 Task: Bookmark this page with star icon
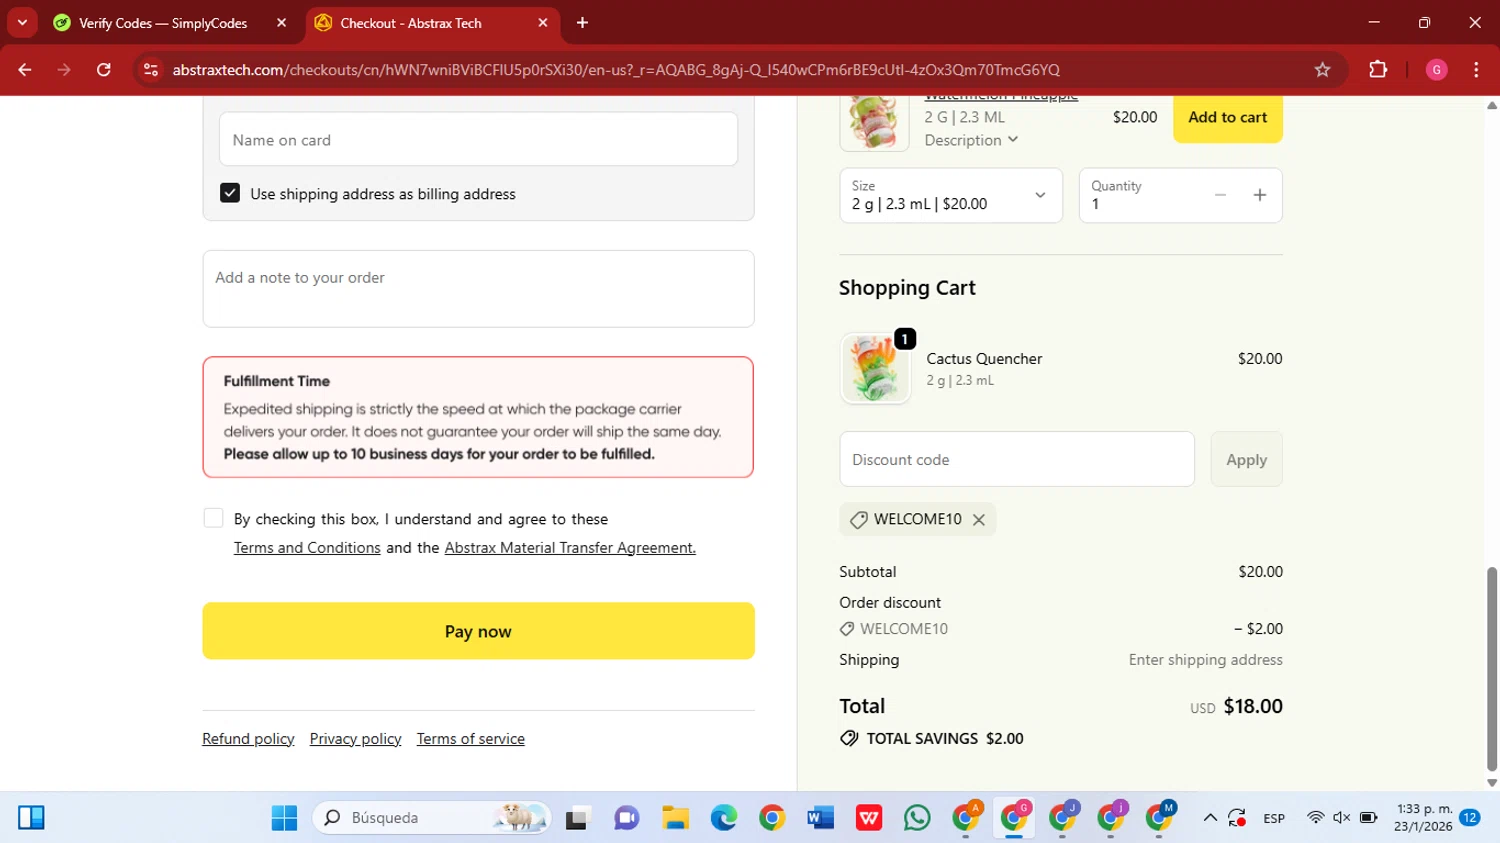click(x=1322, y=70)
